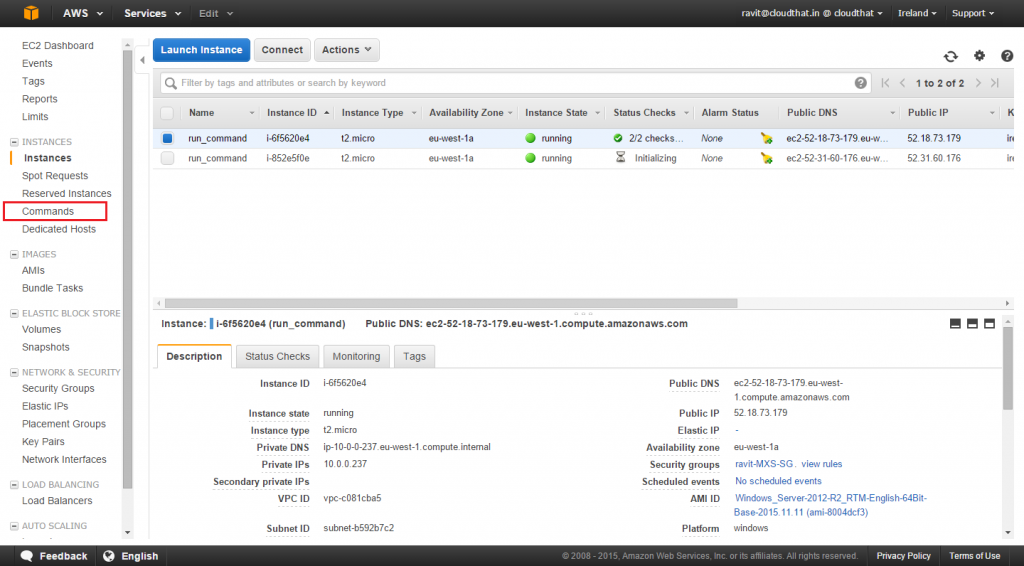Viewport: 1024px width, 566px height.
Task: Open the Ireland region dropdown
Action: point(917,13)
